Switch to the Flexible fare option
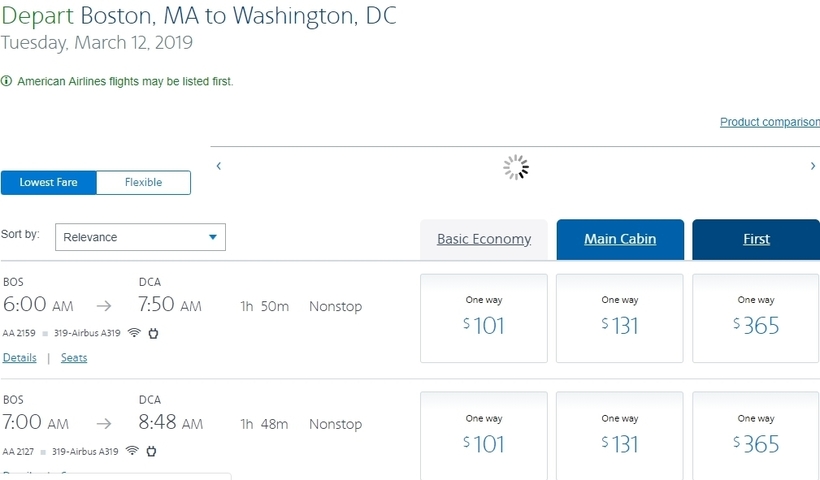The width and height of the screenshot is (820, 480). 144,182
